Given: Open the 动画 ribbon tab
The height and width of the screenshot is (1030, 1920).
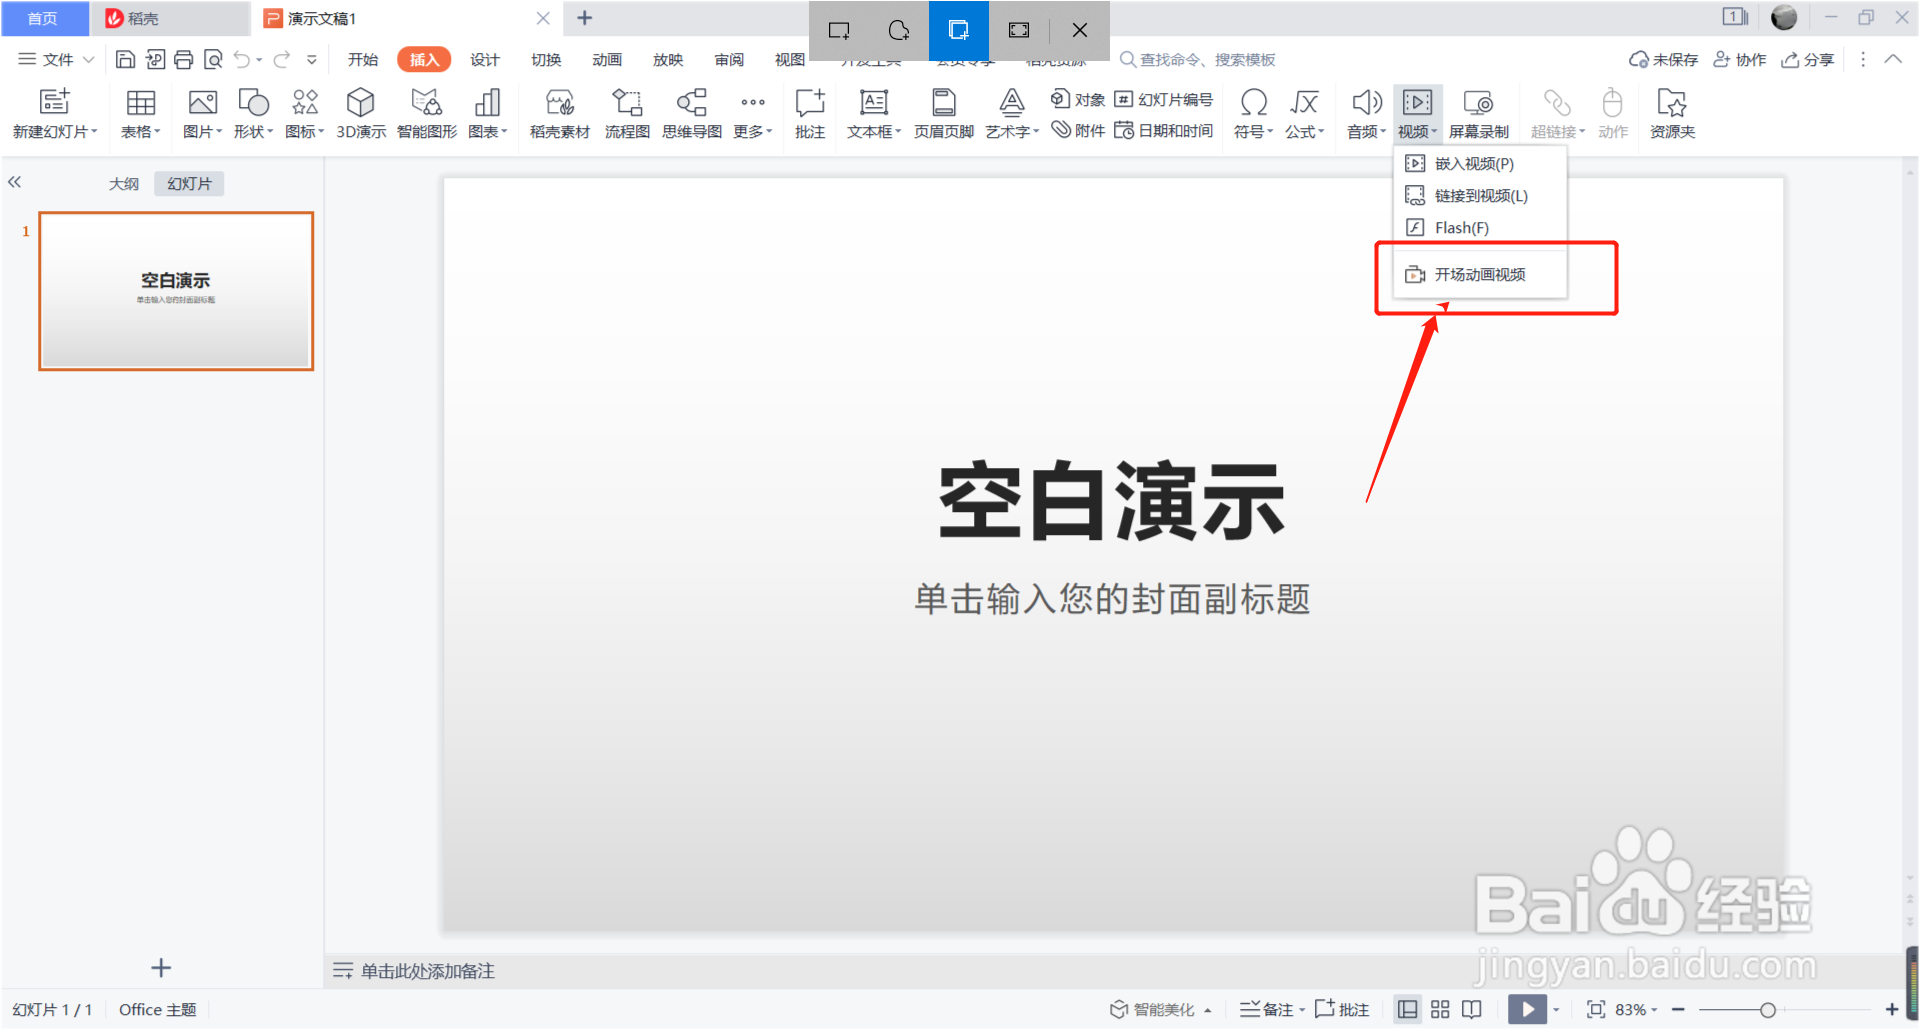Looking at the screenshot, I should point(606,60).
